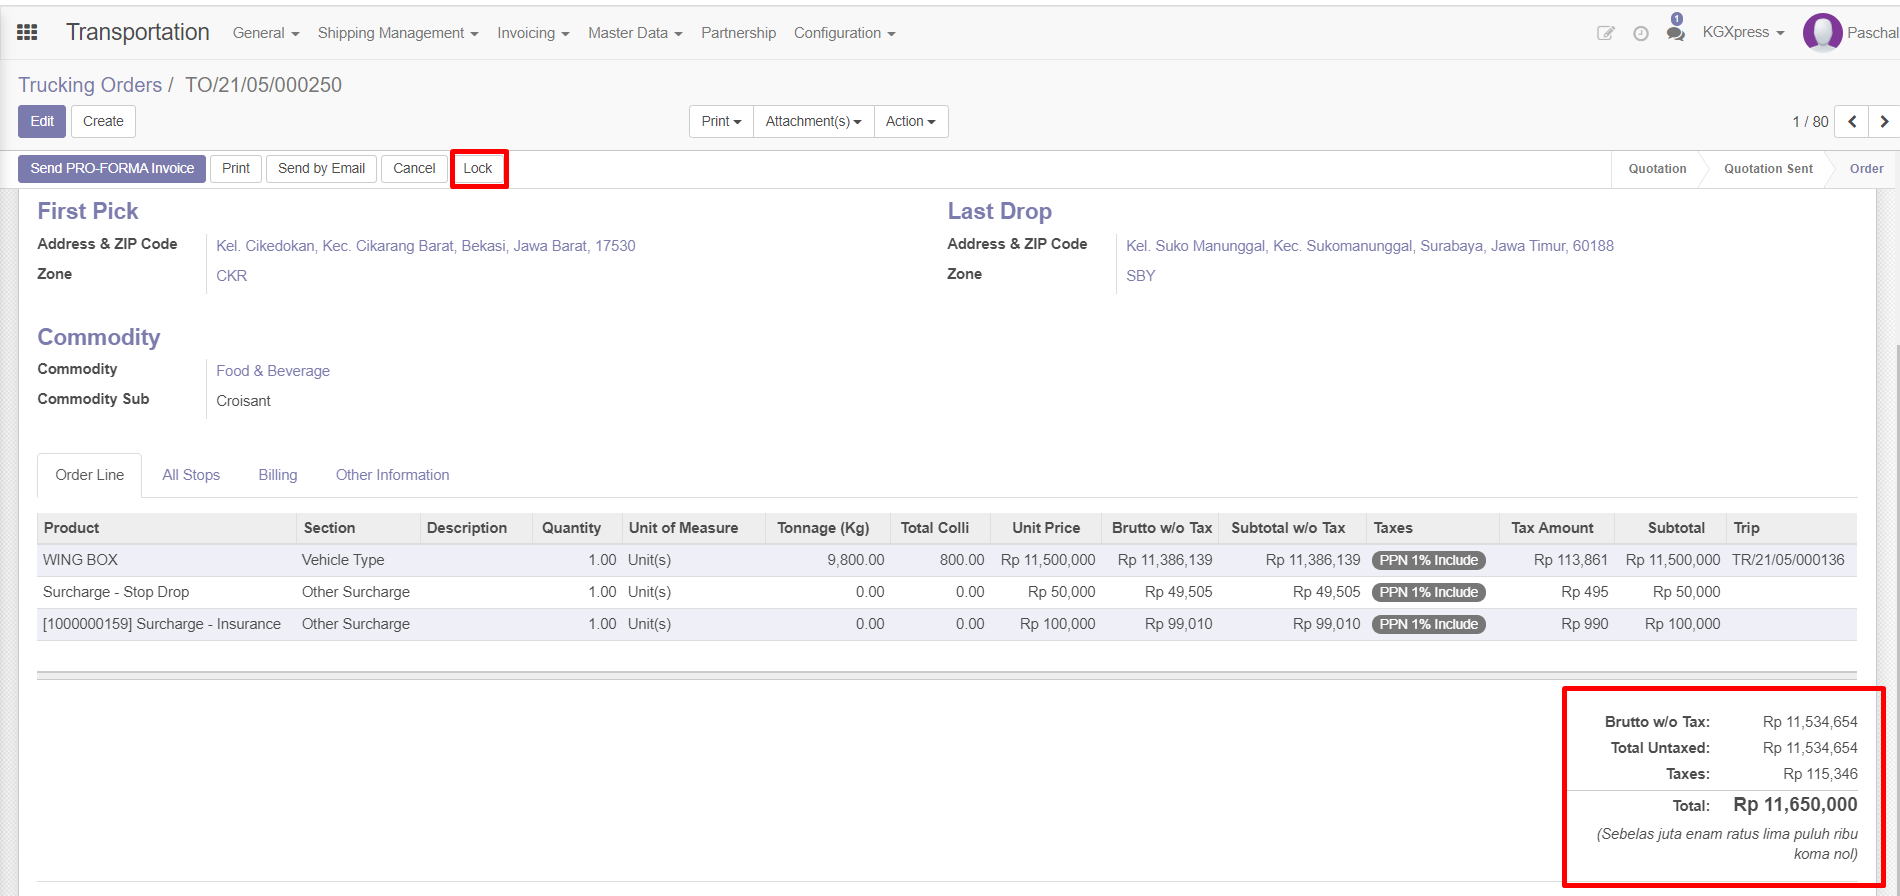Open the activities clock icon
Image resolution: width=1900 pixels, height=896 pixels.
coord(1641,33)
